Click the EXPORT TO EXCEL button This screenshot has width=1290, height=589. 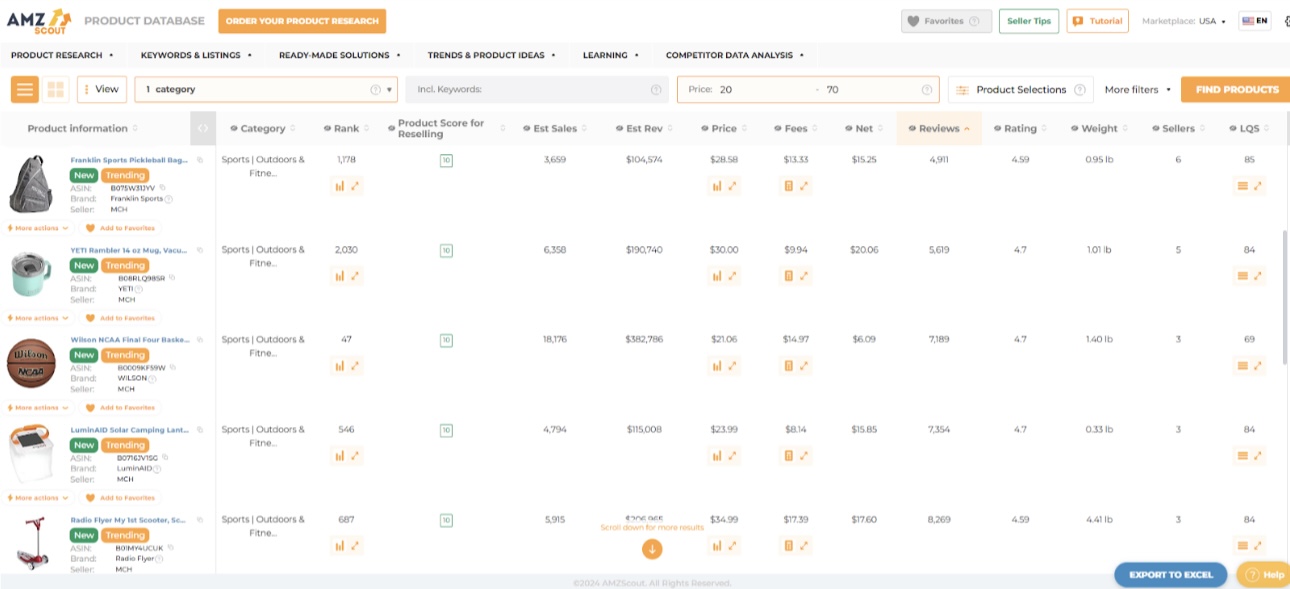(x=1169, y=574)
